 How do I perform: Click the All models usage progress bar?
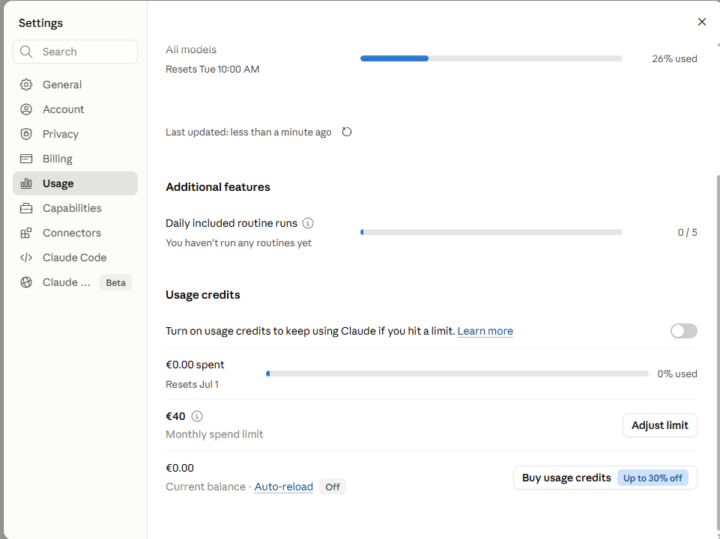[491, 58]
